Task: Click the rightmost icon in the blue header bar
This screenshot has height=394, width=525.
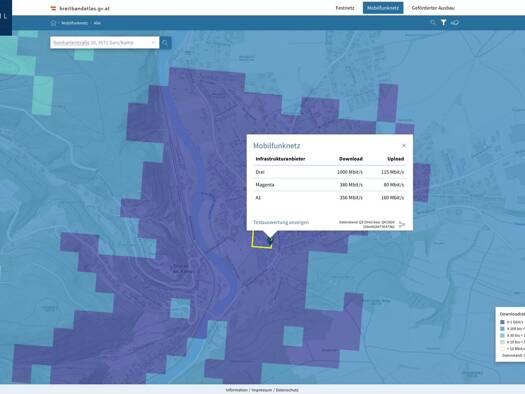Action: 455,22
